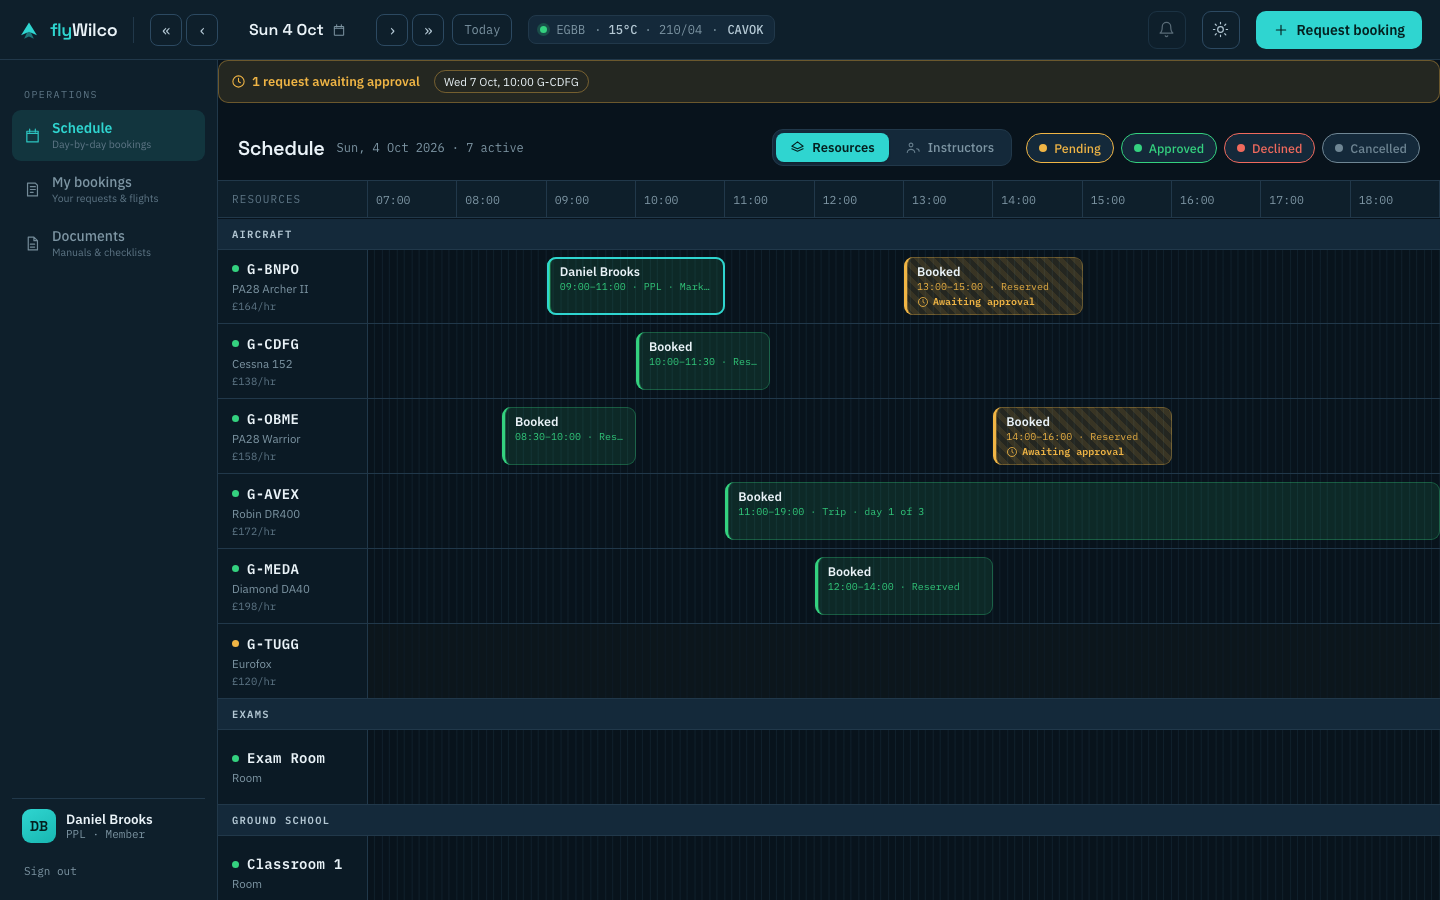The image size is (1440, 900).
Task: Open My bookings in sidebar
Action: (108, 189)
